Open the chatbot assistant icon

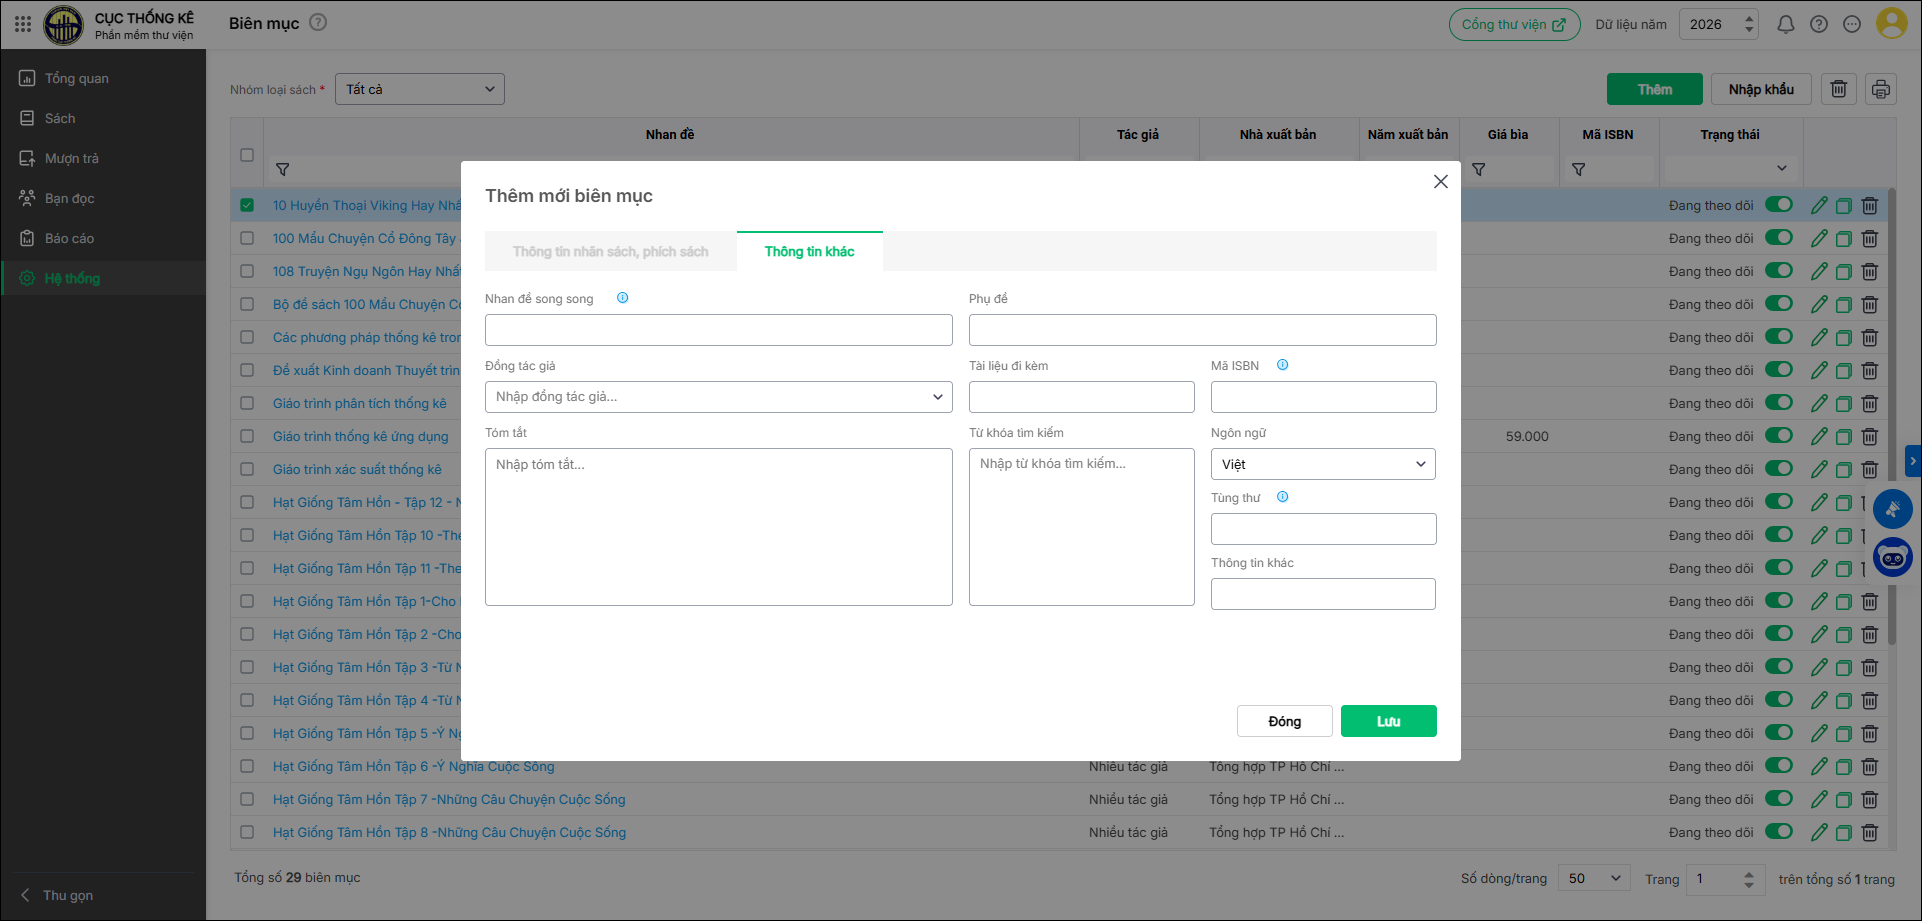(x=1892, y=557)
